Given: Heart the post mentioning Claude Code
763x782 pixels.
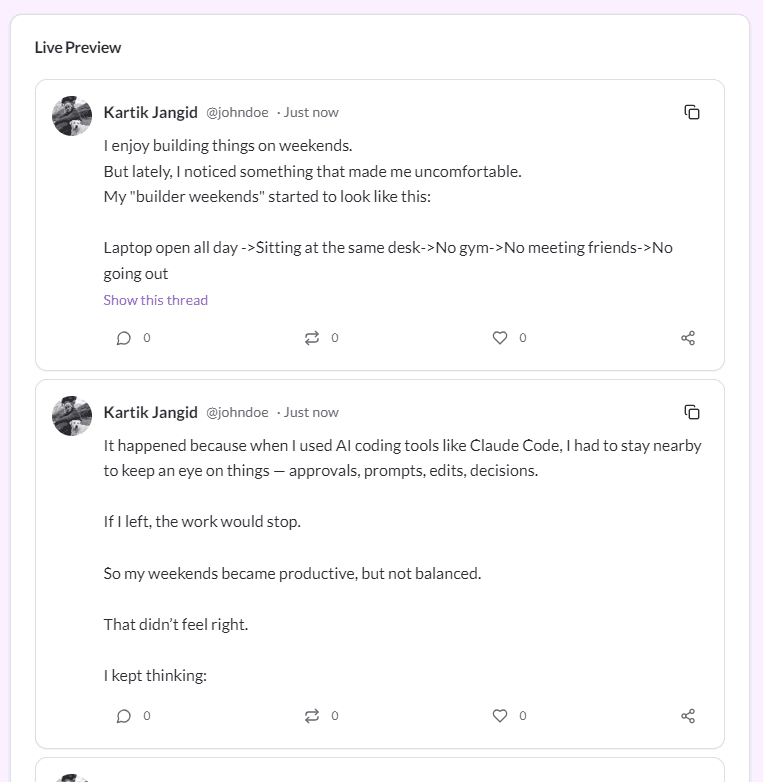Looking at the screenshot, I should [x=500, y=716].
